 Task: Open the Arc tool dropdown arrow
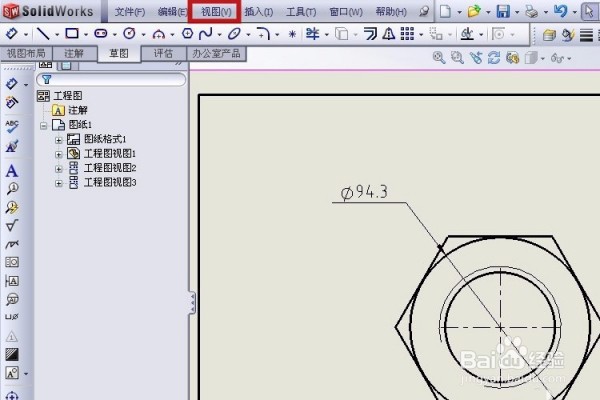(172, 34)
